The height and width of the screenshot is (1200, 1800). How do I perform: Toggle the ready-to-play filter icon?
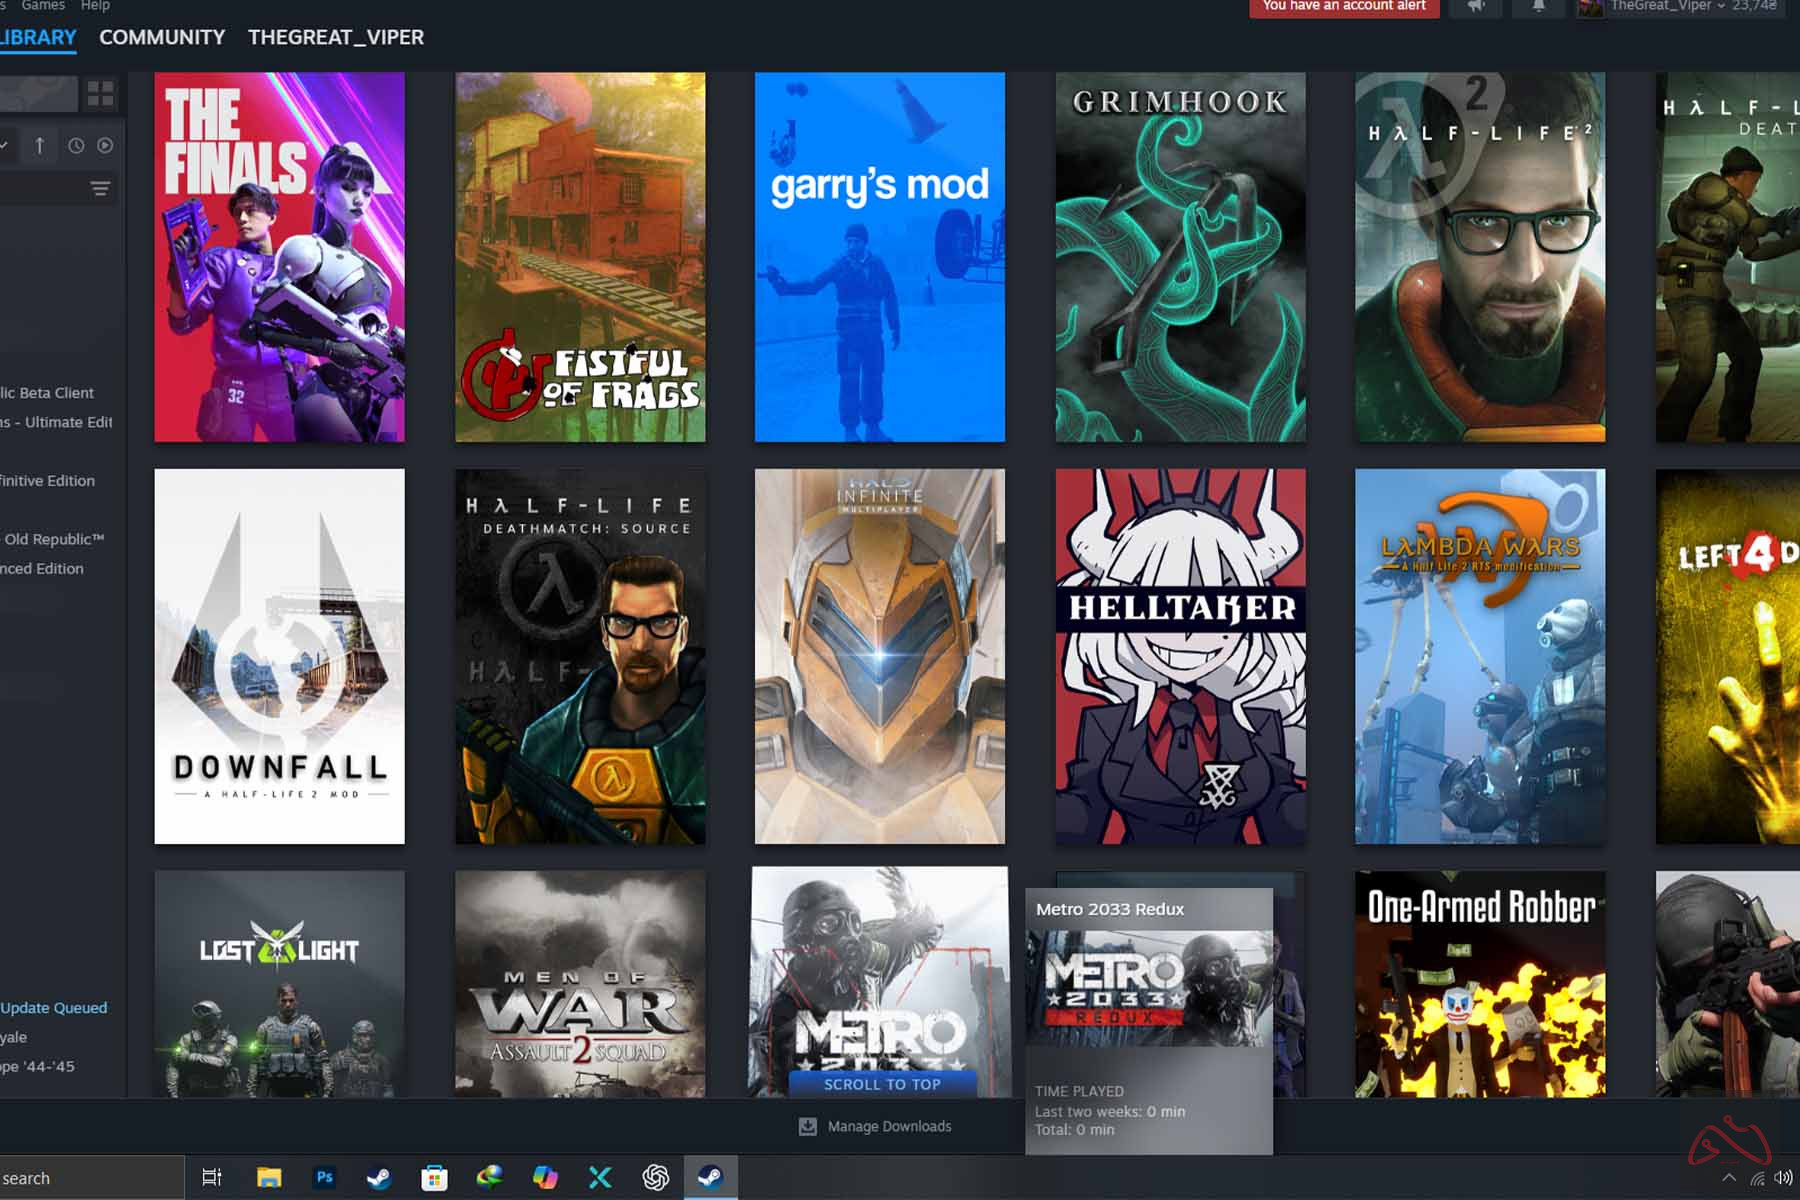[x=105, y=146]
